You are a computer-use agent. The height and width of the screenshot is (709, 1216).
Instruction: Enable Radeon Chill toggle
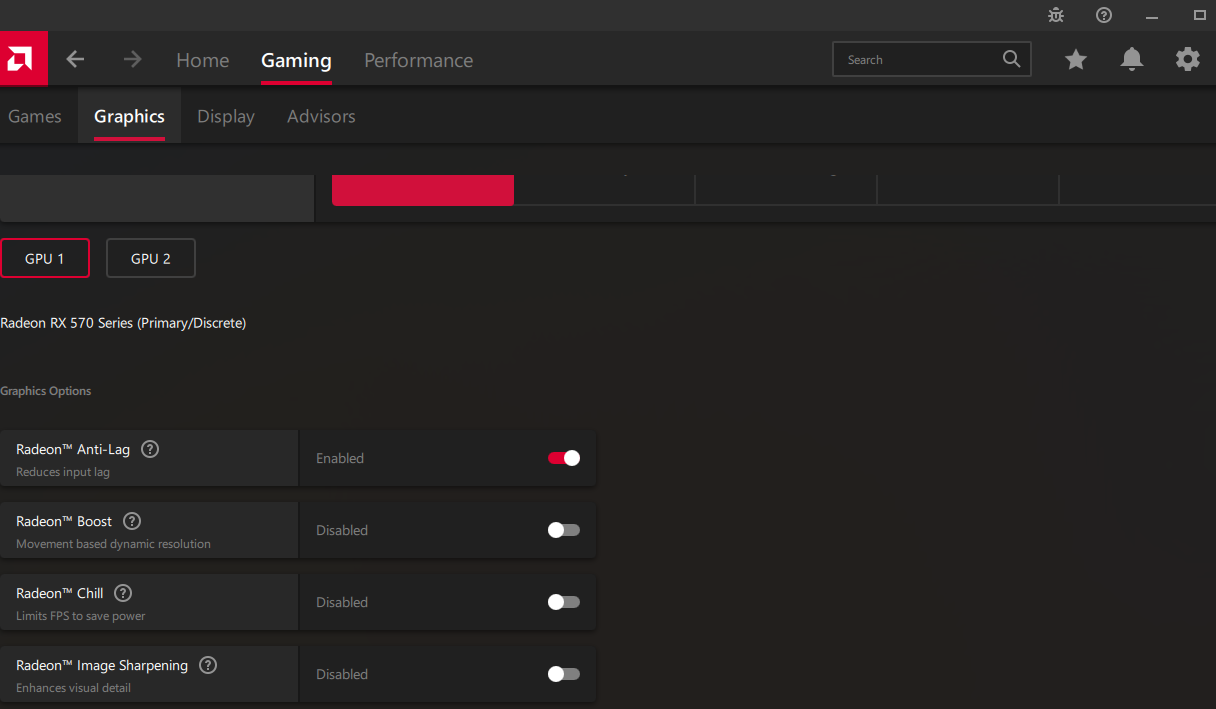click(564, 602)
